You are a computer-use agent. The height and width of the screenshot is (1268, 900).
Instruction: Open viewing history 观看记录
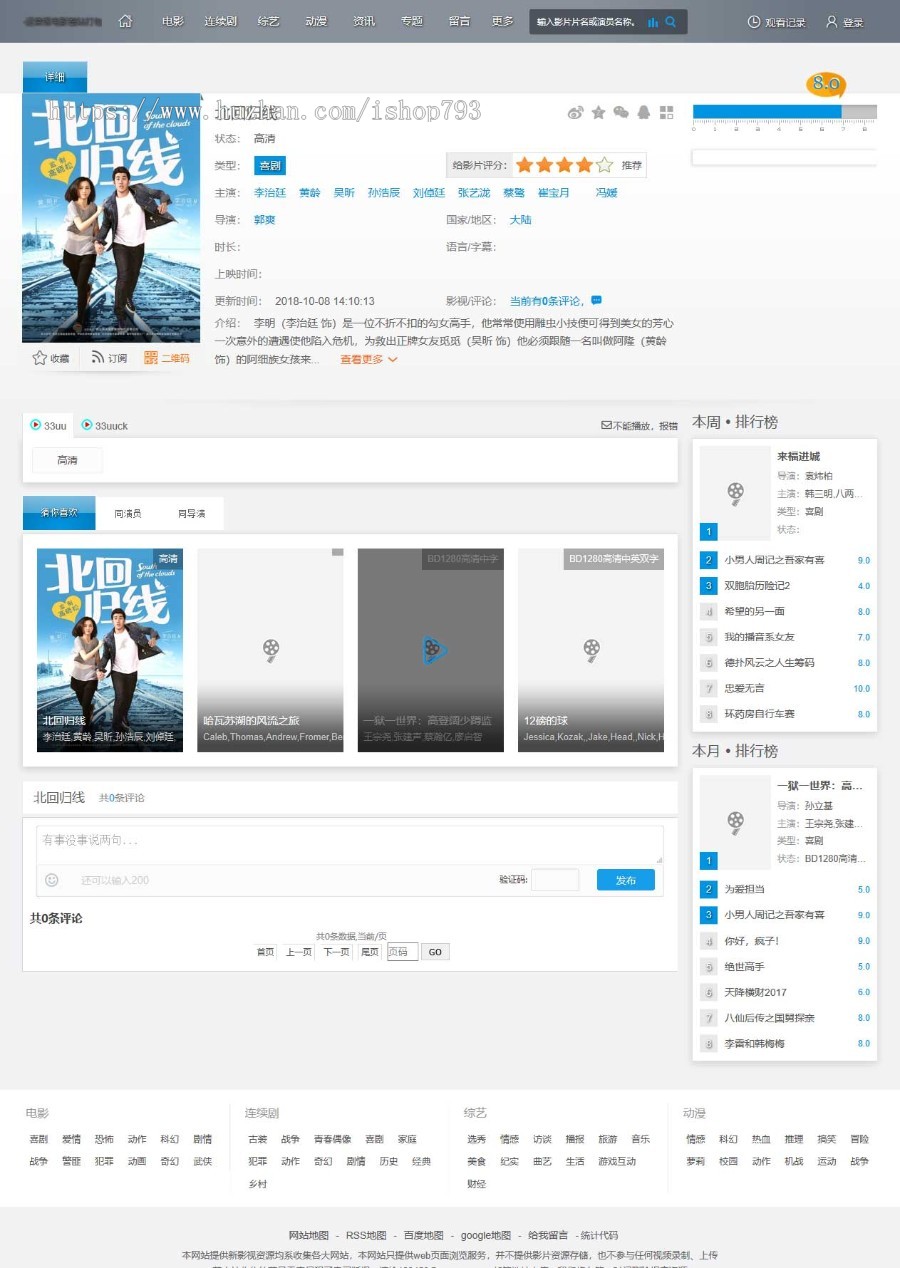point(776,22)
